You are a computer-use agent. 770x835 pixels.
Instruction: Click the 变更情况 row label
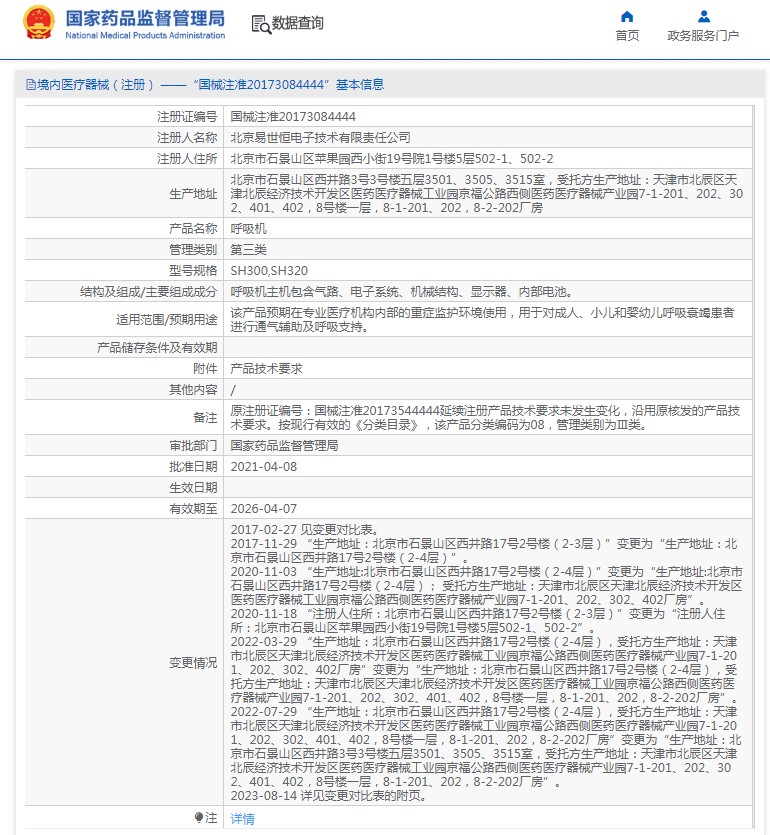192,662
